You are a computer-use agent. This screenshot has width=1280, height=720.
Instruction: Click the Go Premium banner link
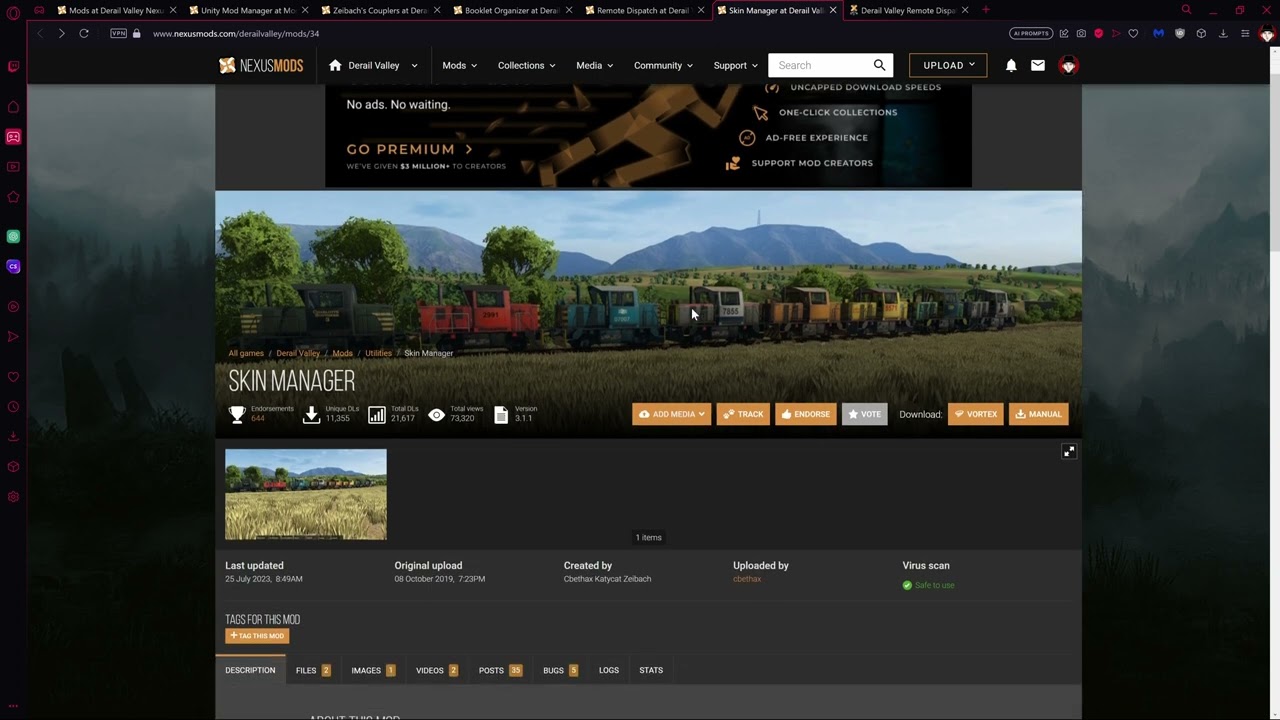(x=409, y=149)
